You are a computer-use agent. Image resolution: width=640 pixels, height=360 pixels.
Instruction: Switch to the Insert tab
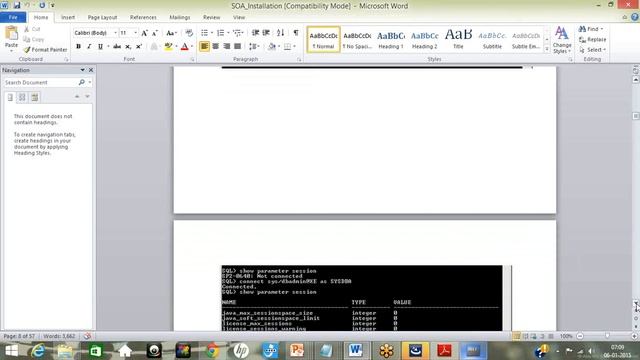tap(68, 18)
